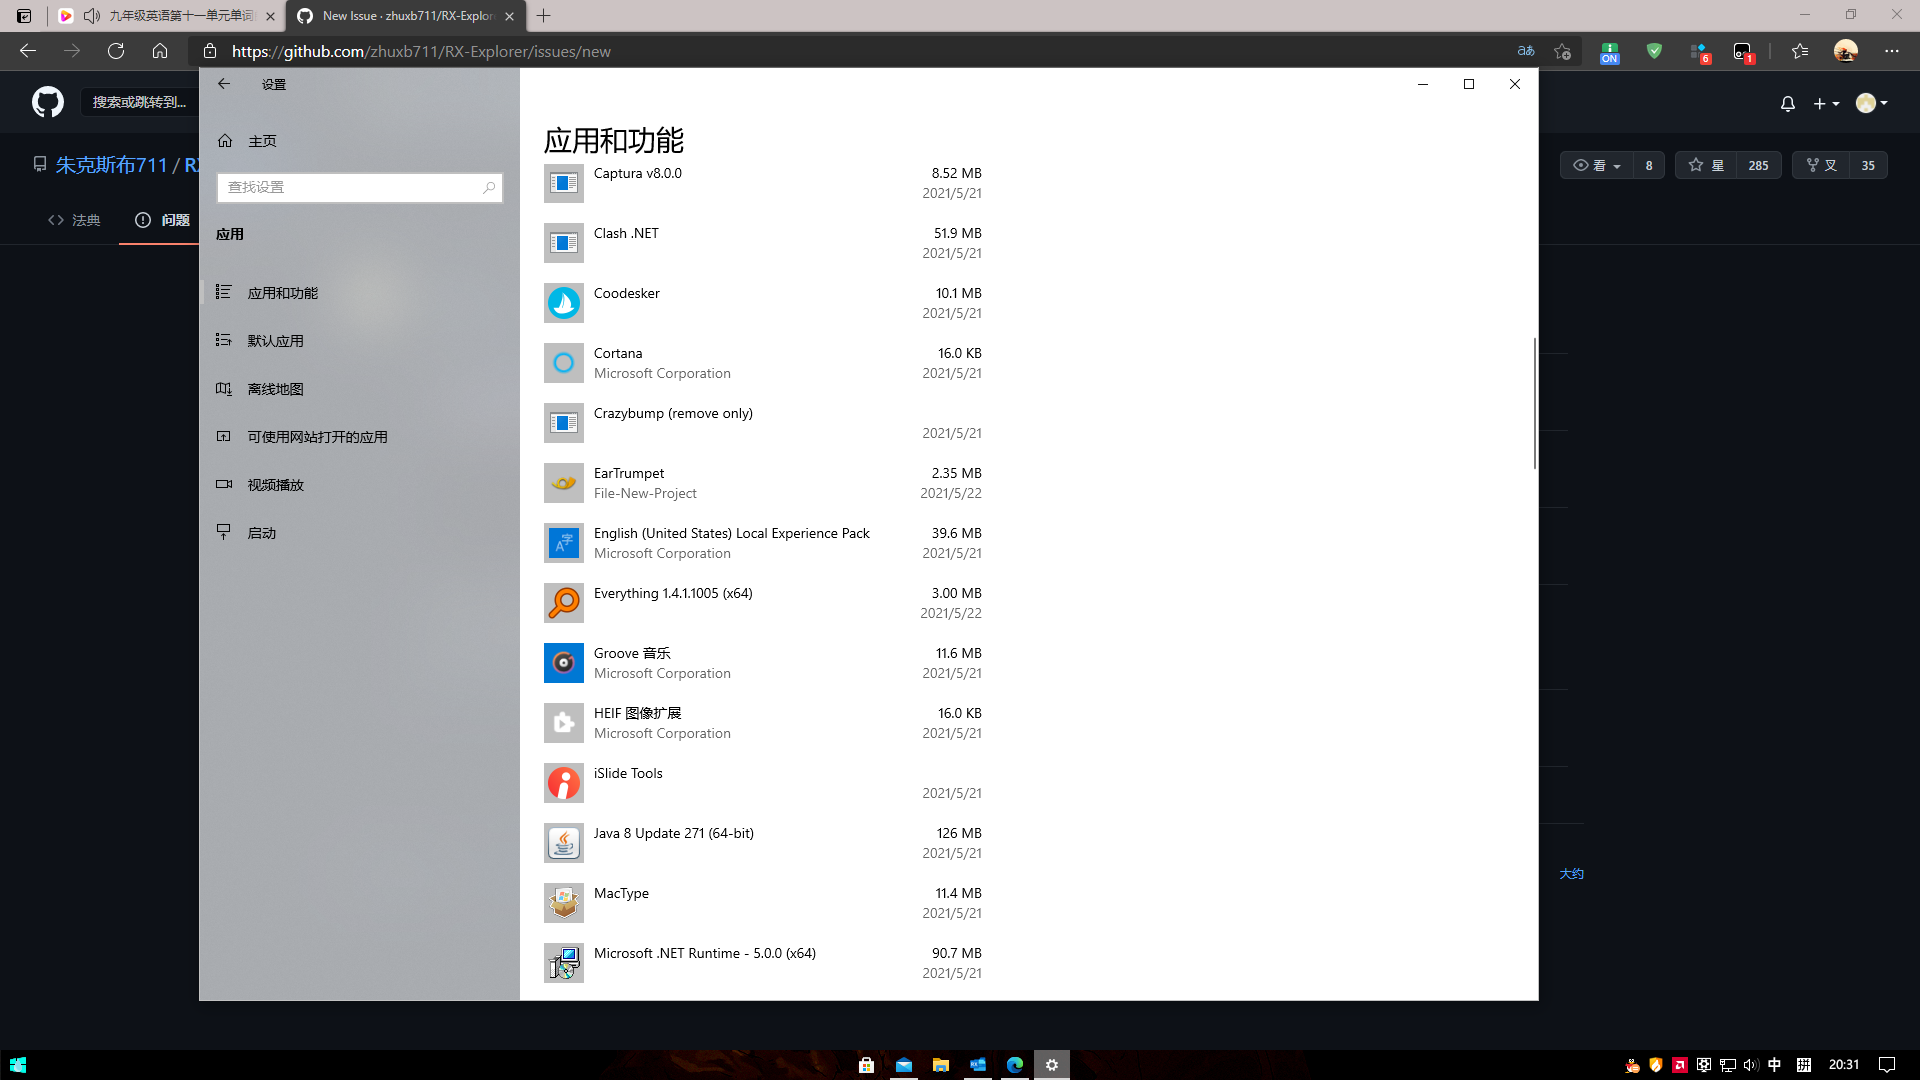Screen dimensions: 1920x1080
Task: Open the action center notification icon
Action: click(x=1887, y=1065)
